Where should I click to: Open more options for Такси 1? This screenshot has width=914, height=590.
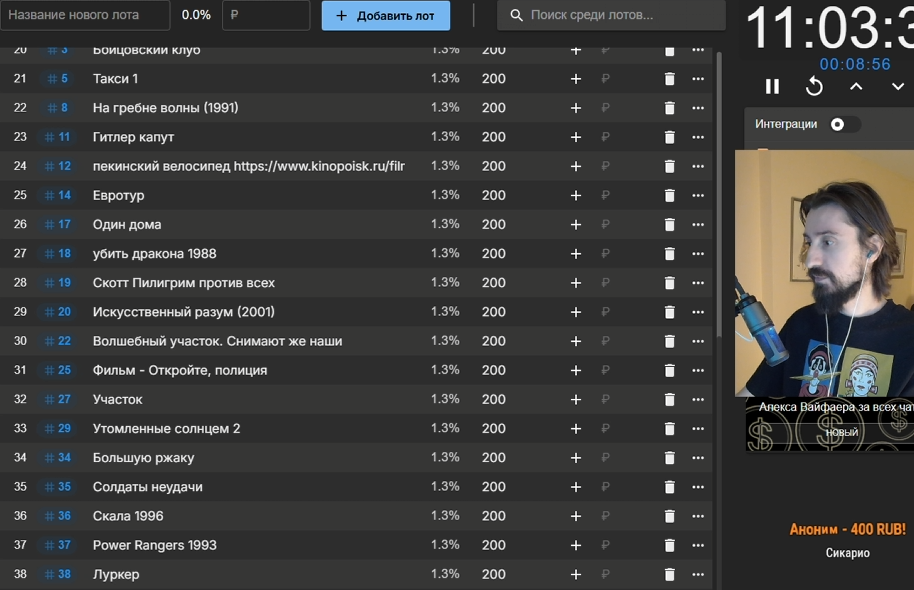tap(698, 79)
